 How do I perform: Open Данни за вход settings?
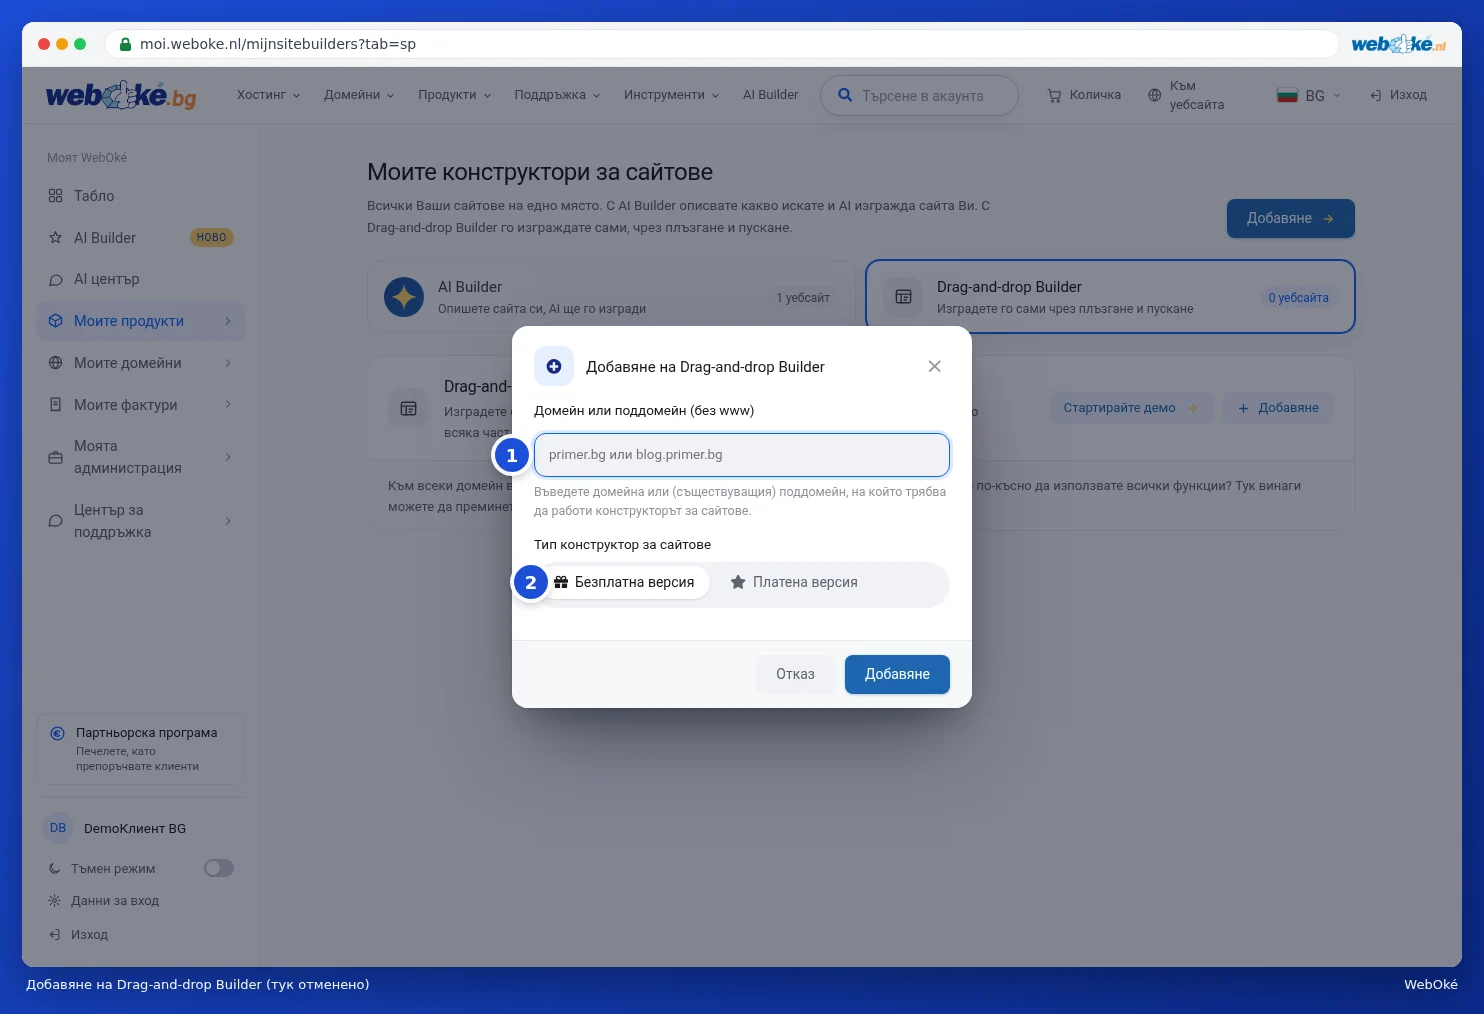point(104,901)
